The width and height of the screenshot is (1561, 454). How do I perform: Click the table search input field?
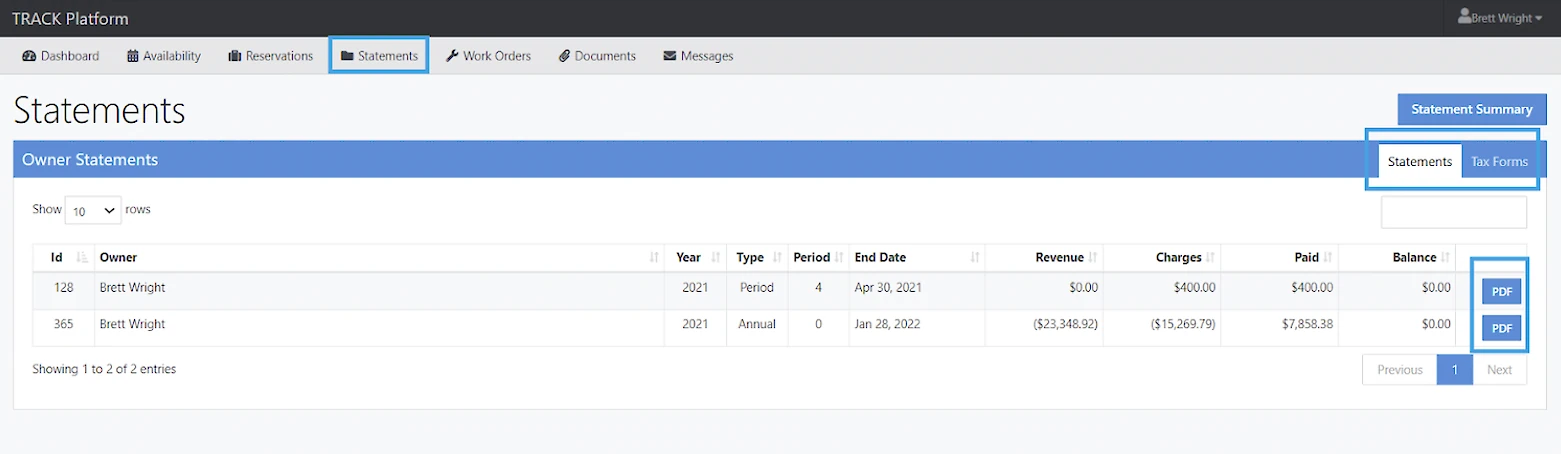[x=1453, y=212]
